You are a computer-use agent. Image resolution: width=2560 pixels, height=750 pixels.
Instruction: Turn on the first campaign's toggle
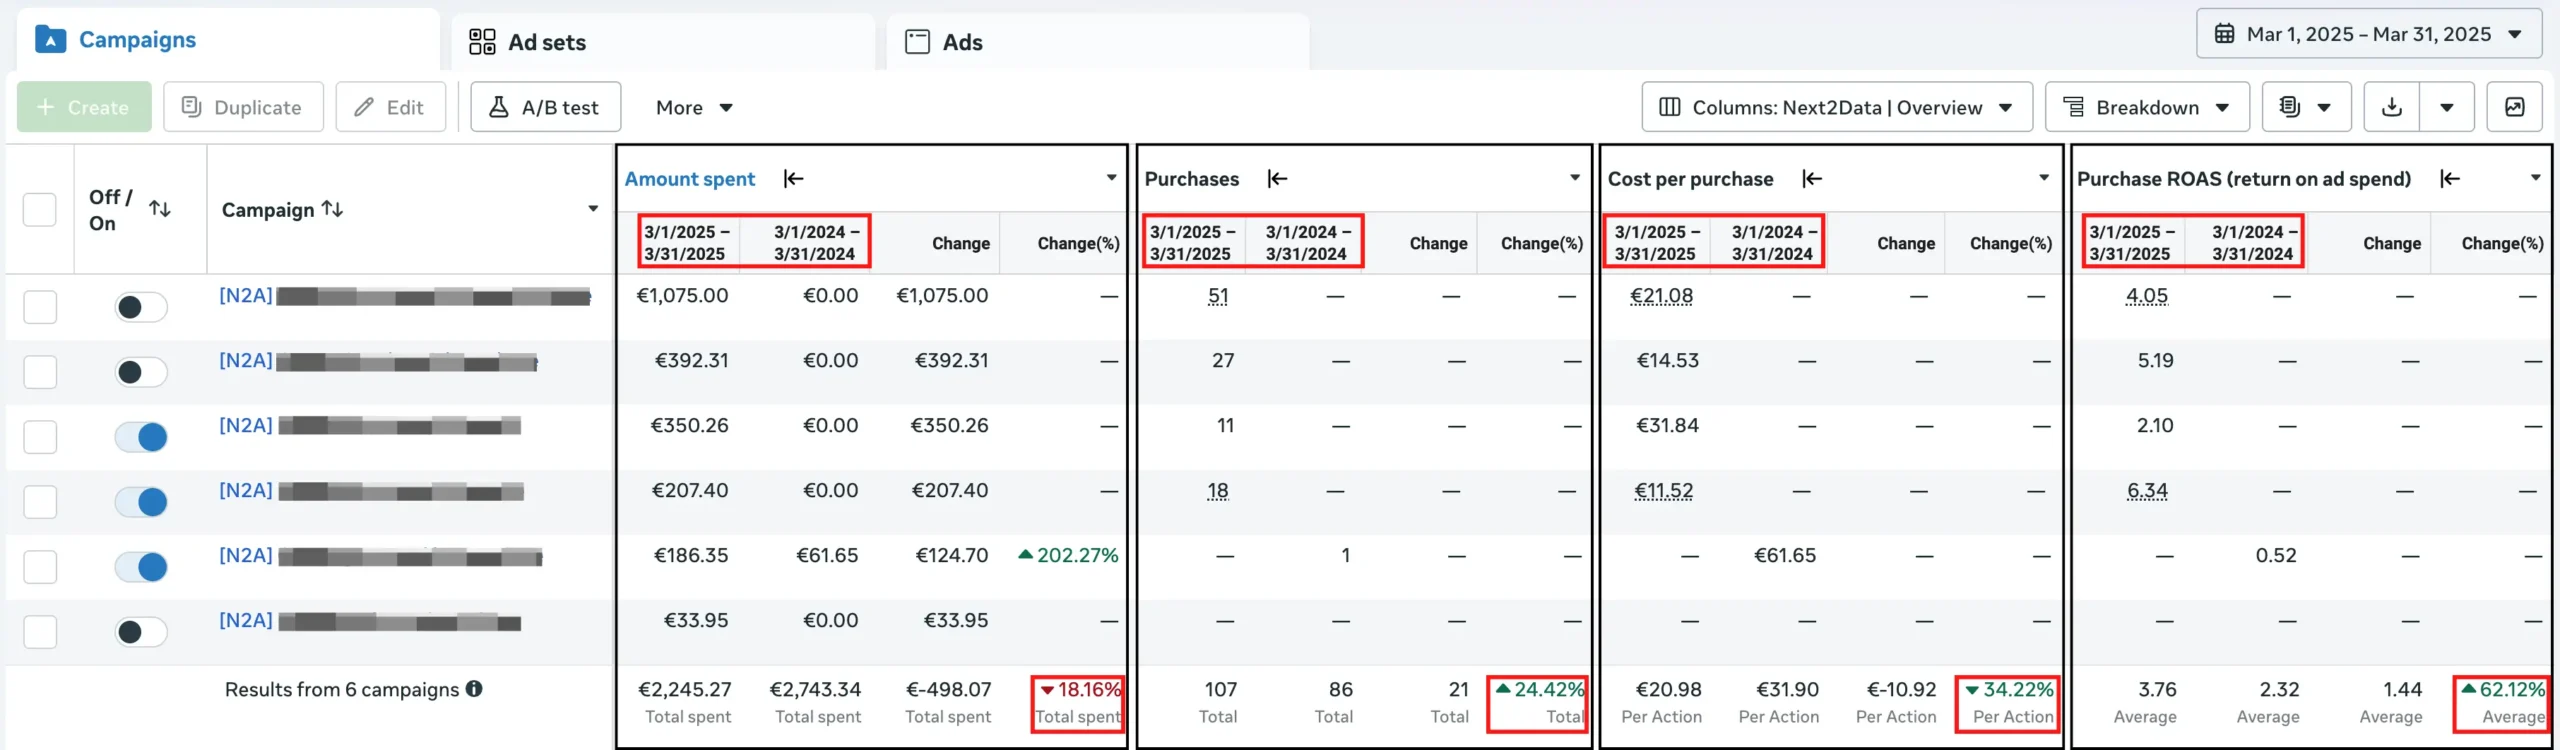pos(140,307)
